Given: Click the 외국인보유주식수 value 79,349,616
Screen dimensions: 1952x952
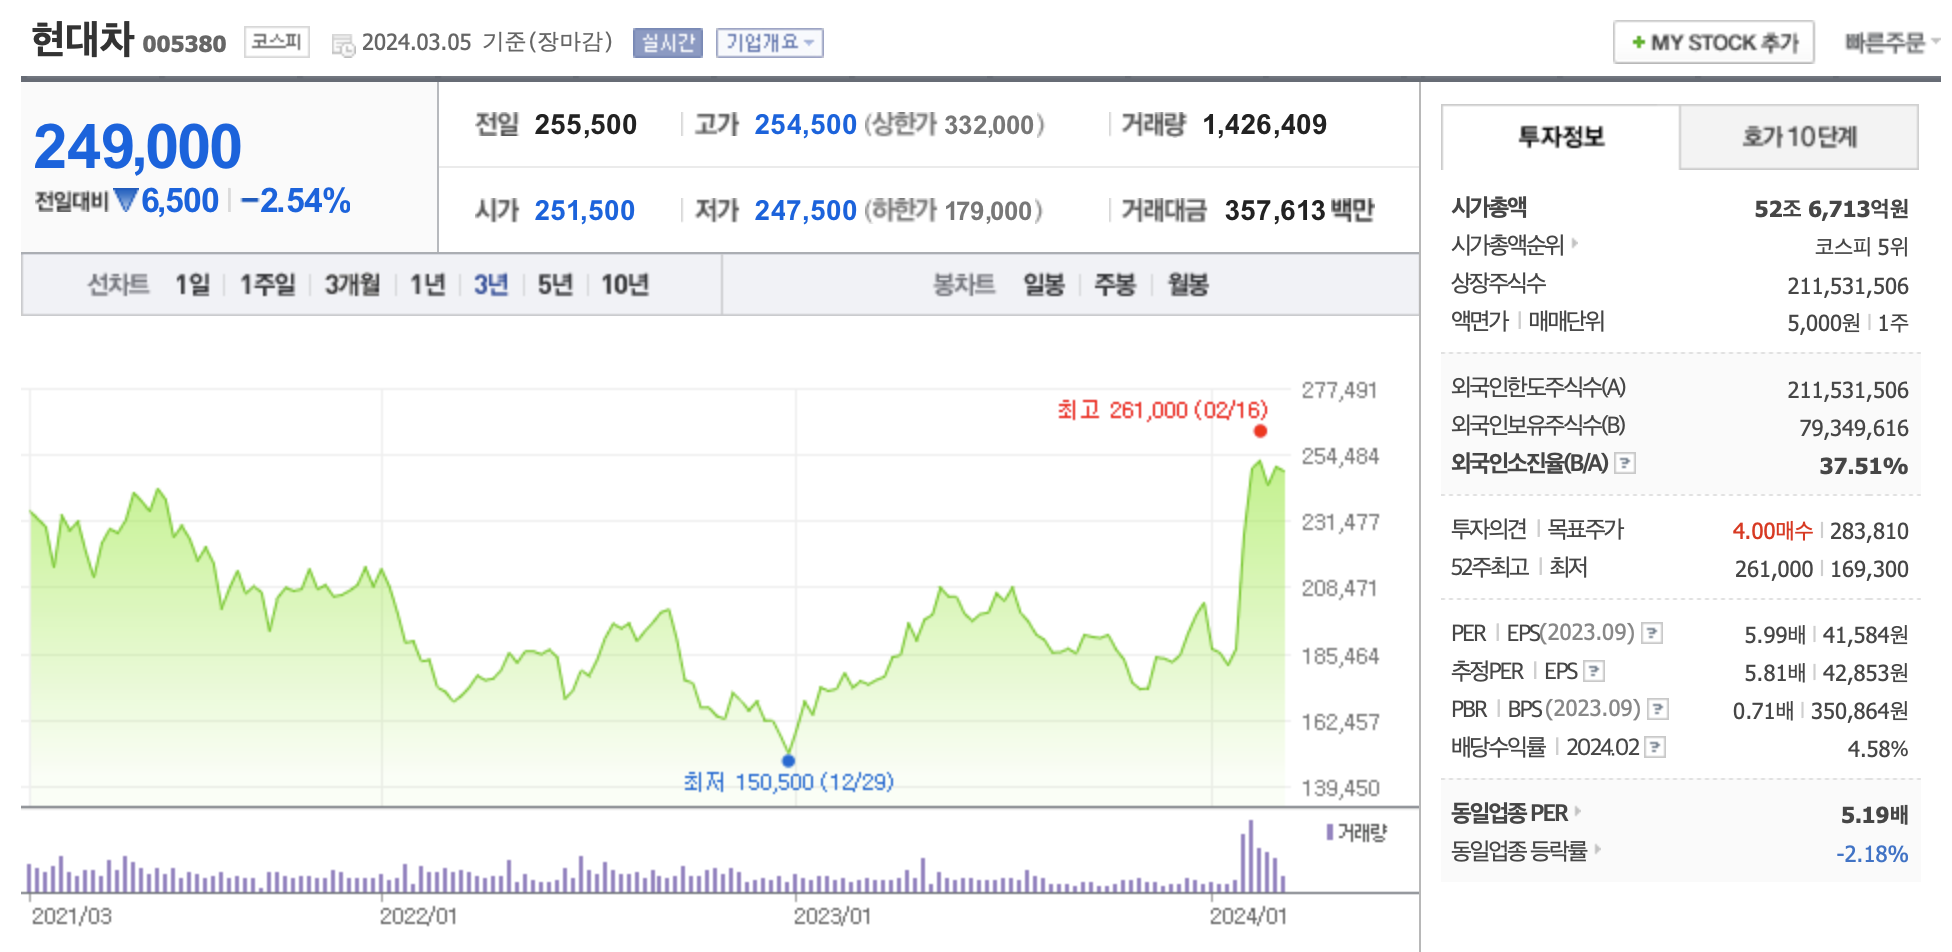Looking at the screenshot, I should (1854, 428).
